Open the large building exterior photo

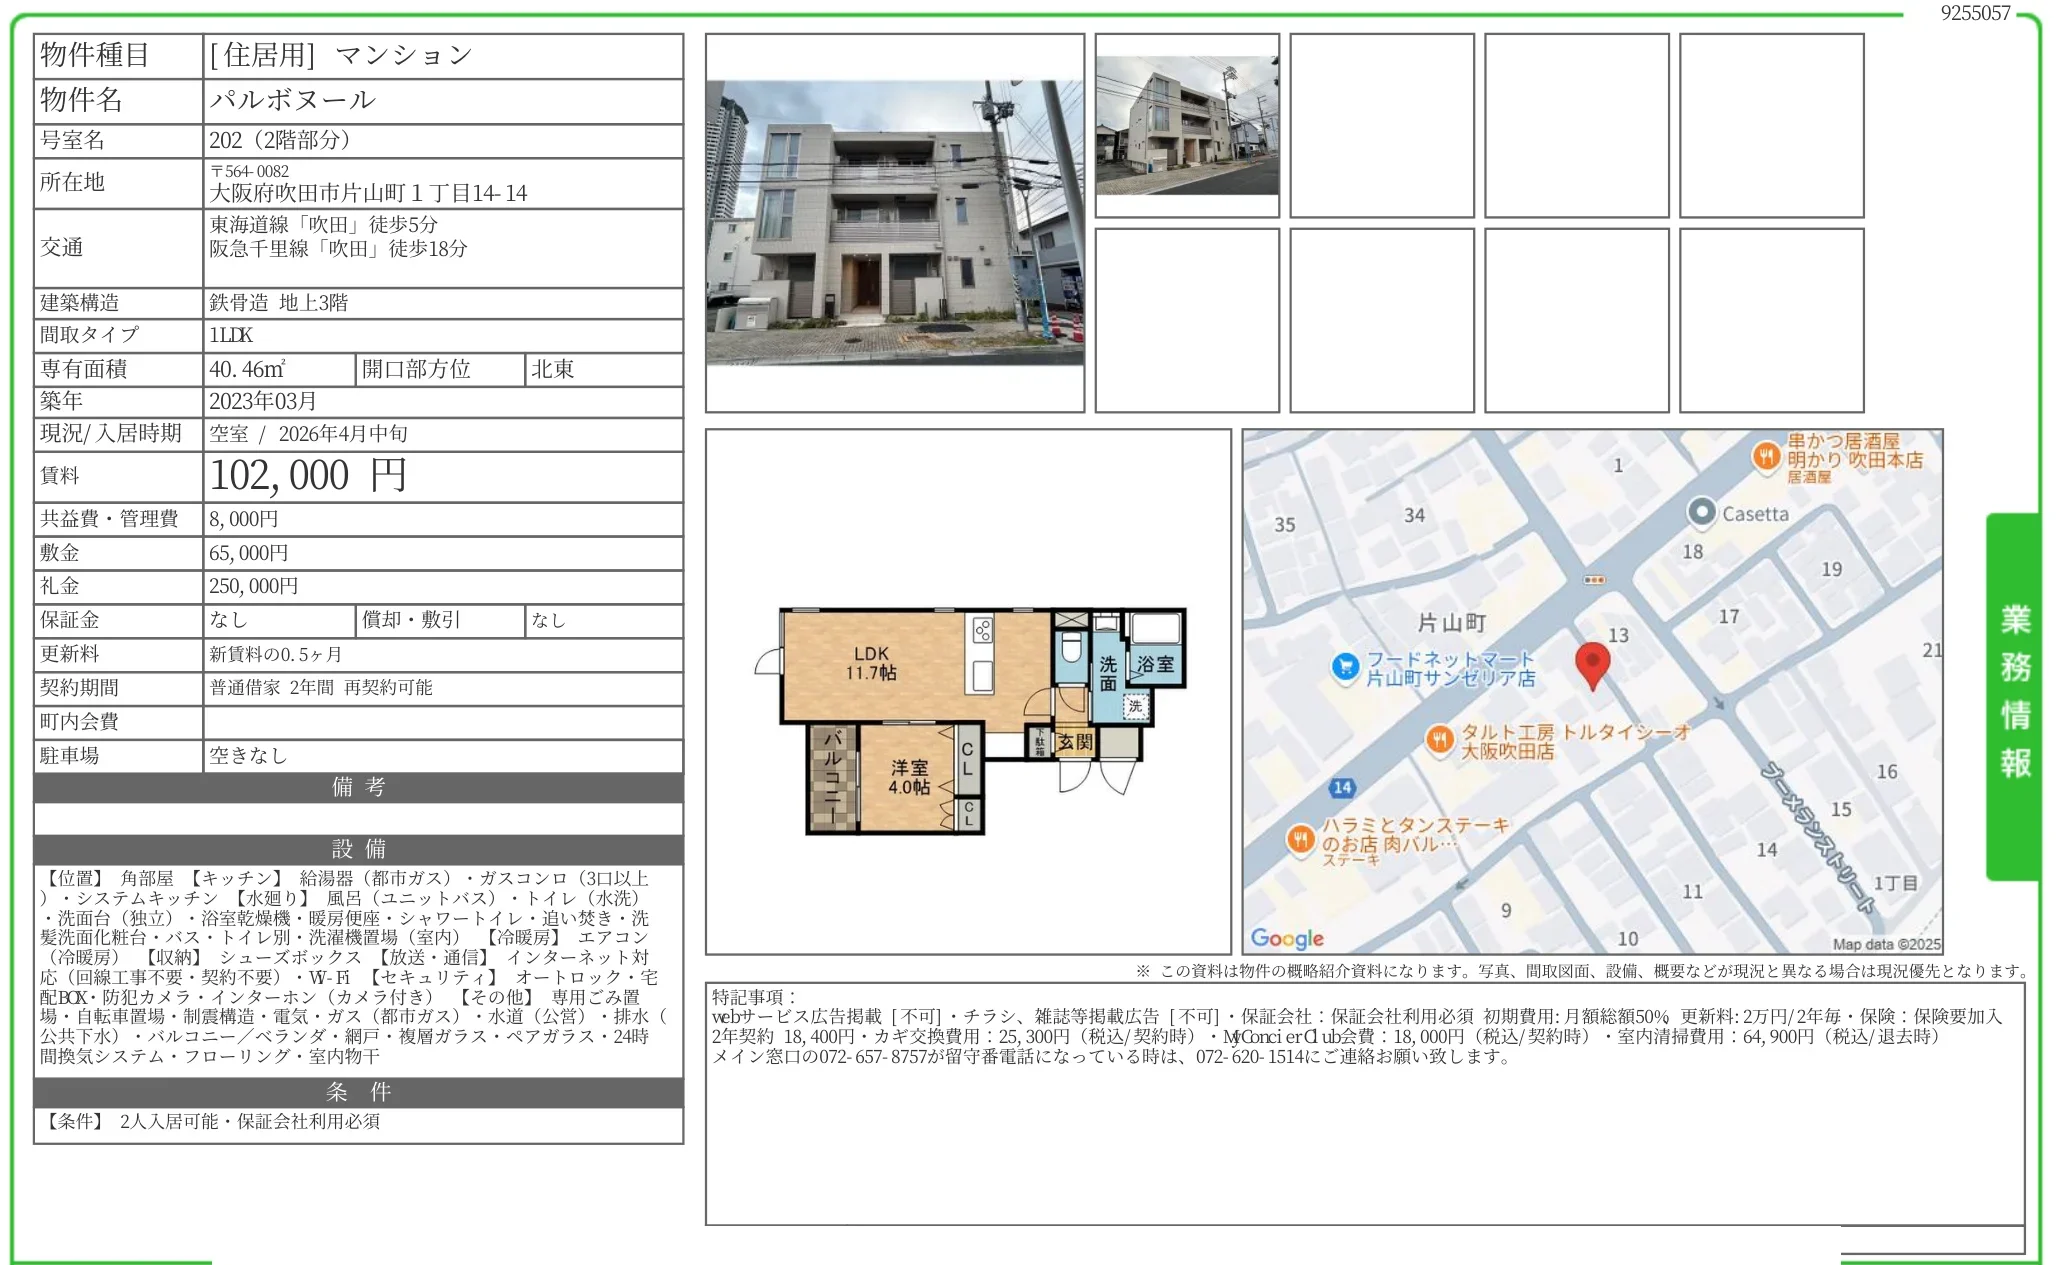[x=894, y=222]
